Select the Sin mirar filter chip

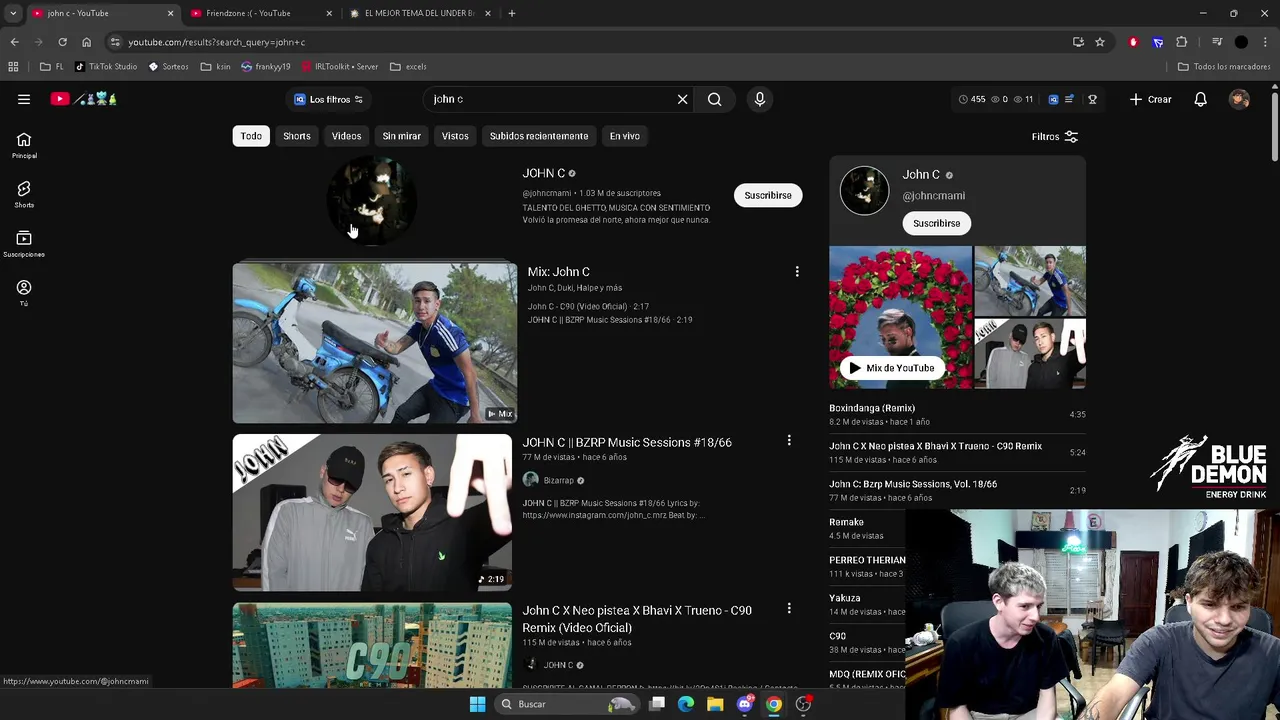401,136
